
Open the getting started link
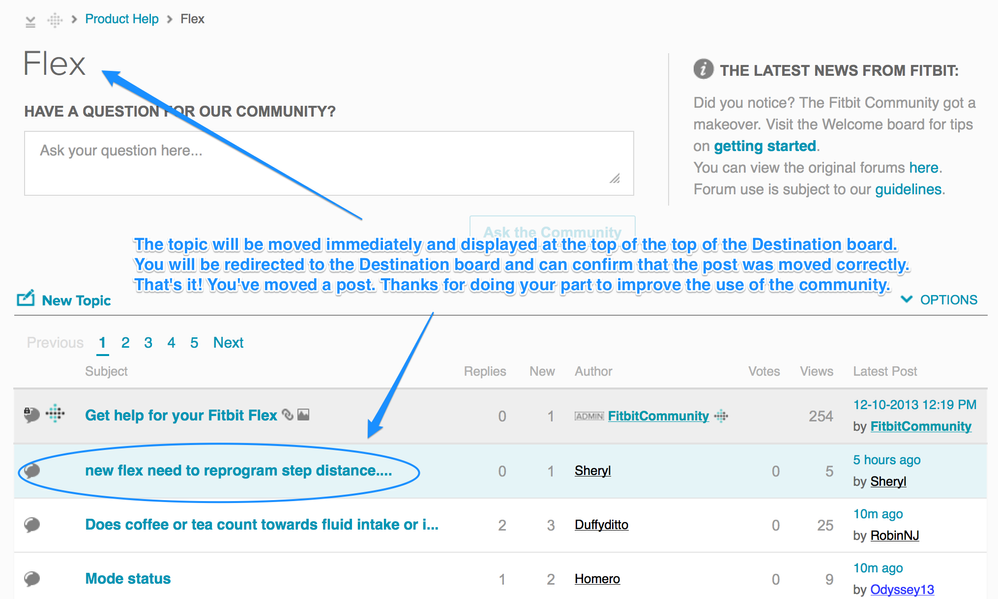765,146
